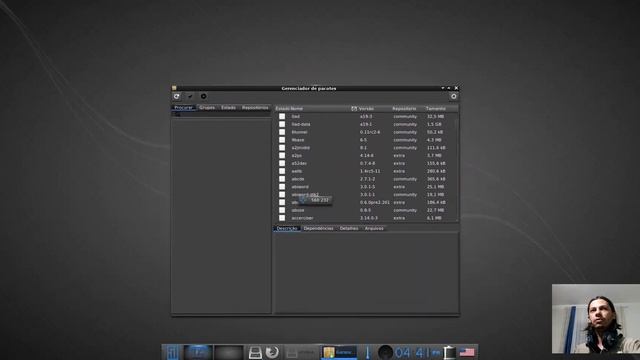The width and height of the screenshot is (640, 360).
Task: Click the 32.5 MB size cell
Action: pos(435,117)
